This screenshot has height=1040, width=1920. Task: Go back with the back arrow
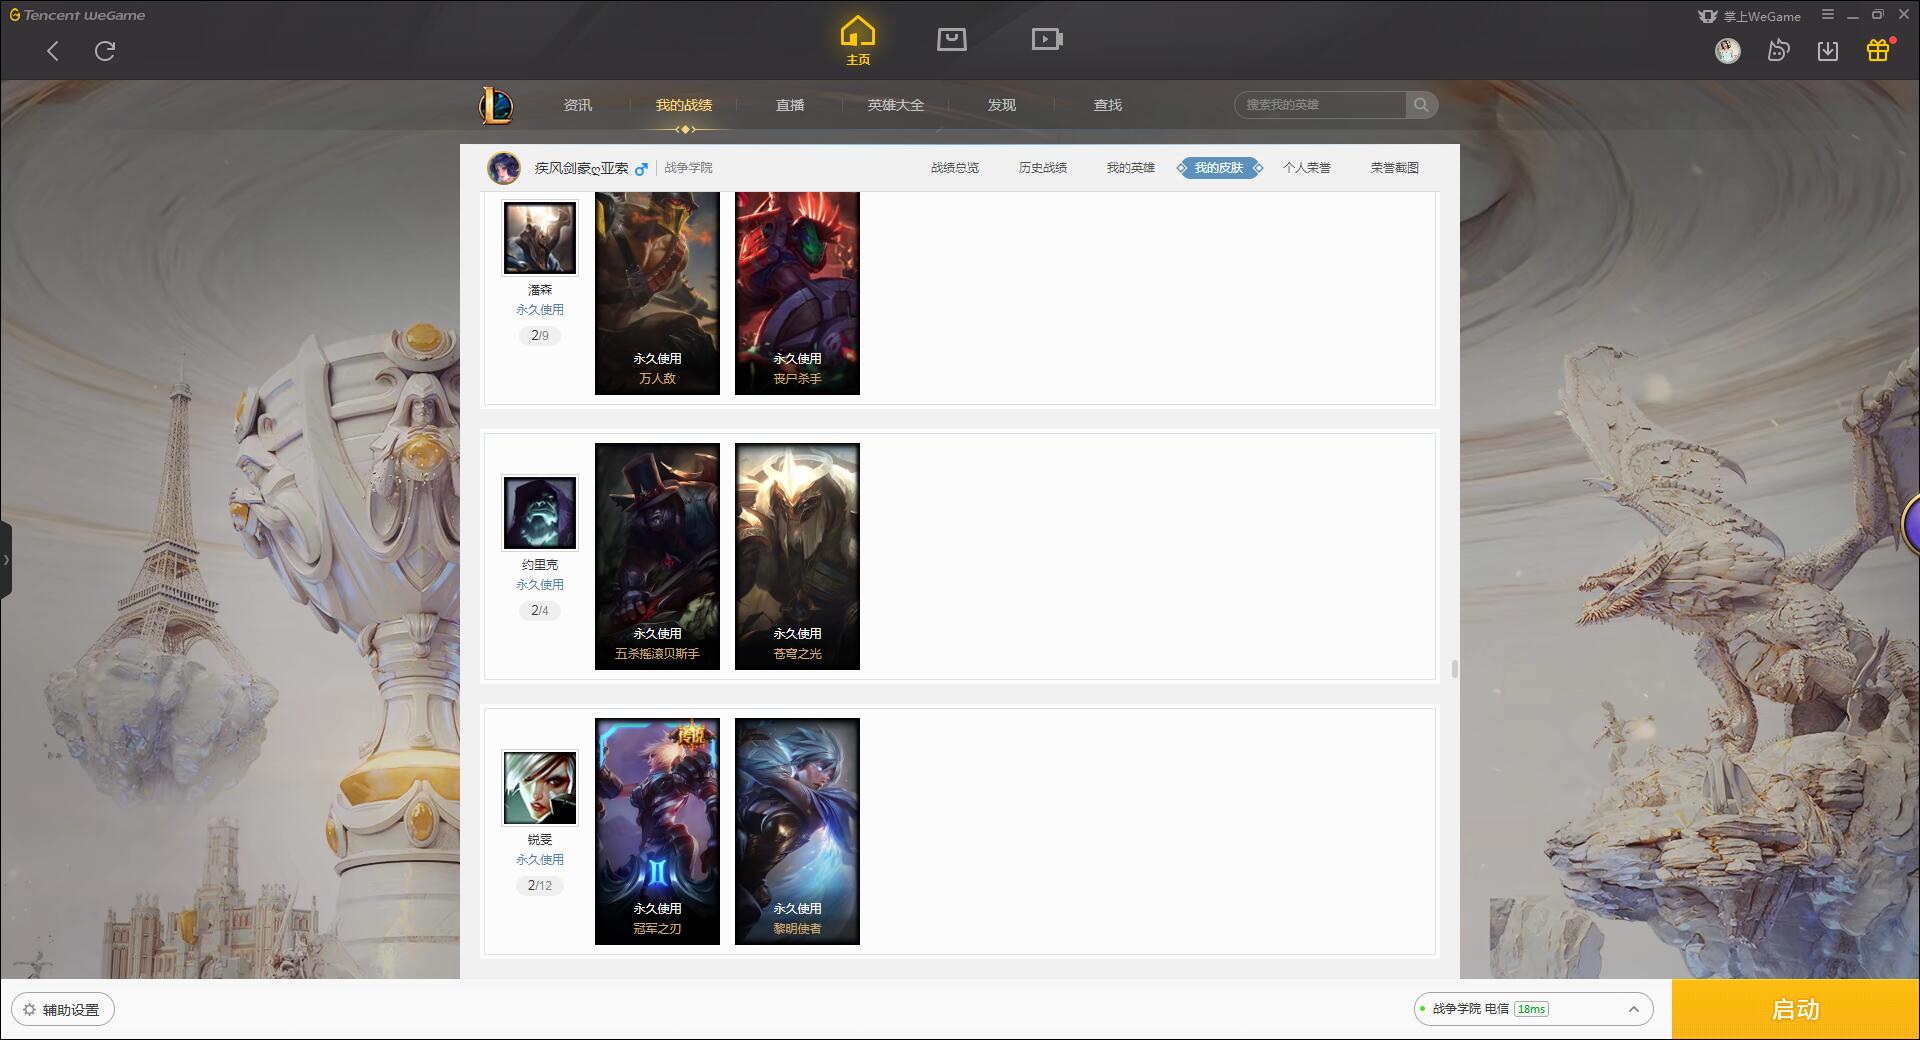coord(53,51)
